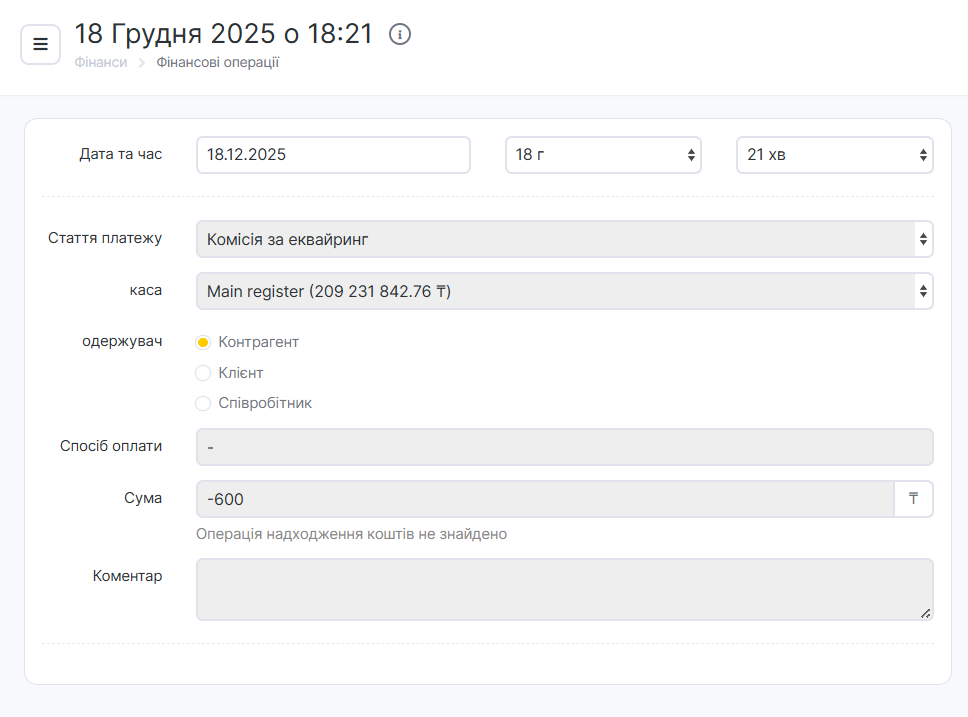The height and width of the screenshot is (717, 968).
Task: Click the tenge currency symbol next to Сума
Action: [x=913, y=499]
